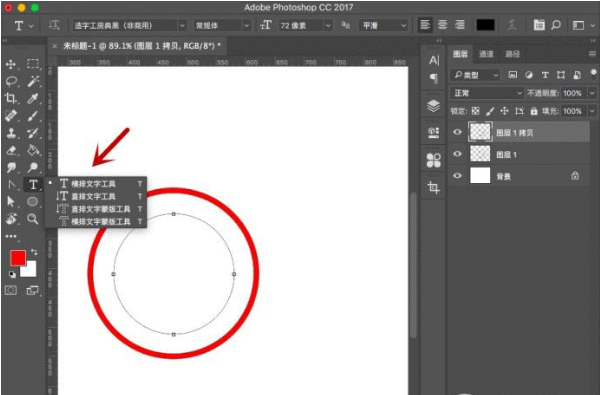Select the Rectangular Marquee tool
Image resolution: width=600 pixels, height=395 pixels.
33,64
